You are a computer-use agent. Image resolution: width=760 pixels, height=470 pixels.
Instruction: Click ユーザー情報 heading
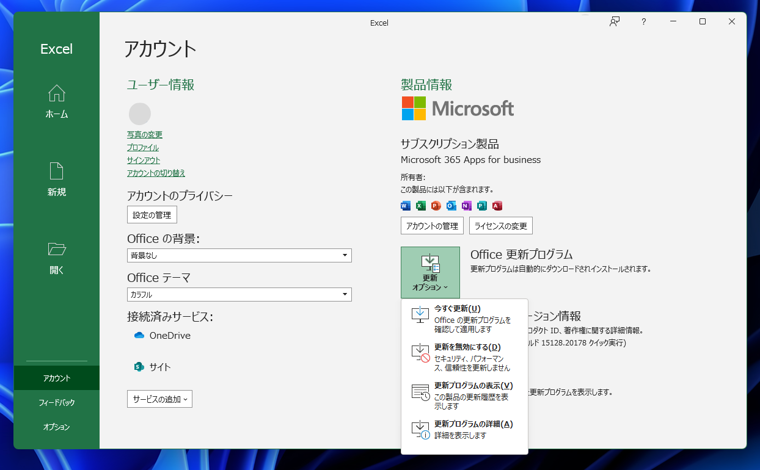point(160,85)
